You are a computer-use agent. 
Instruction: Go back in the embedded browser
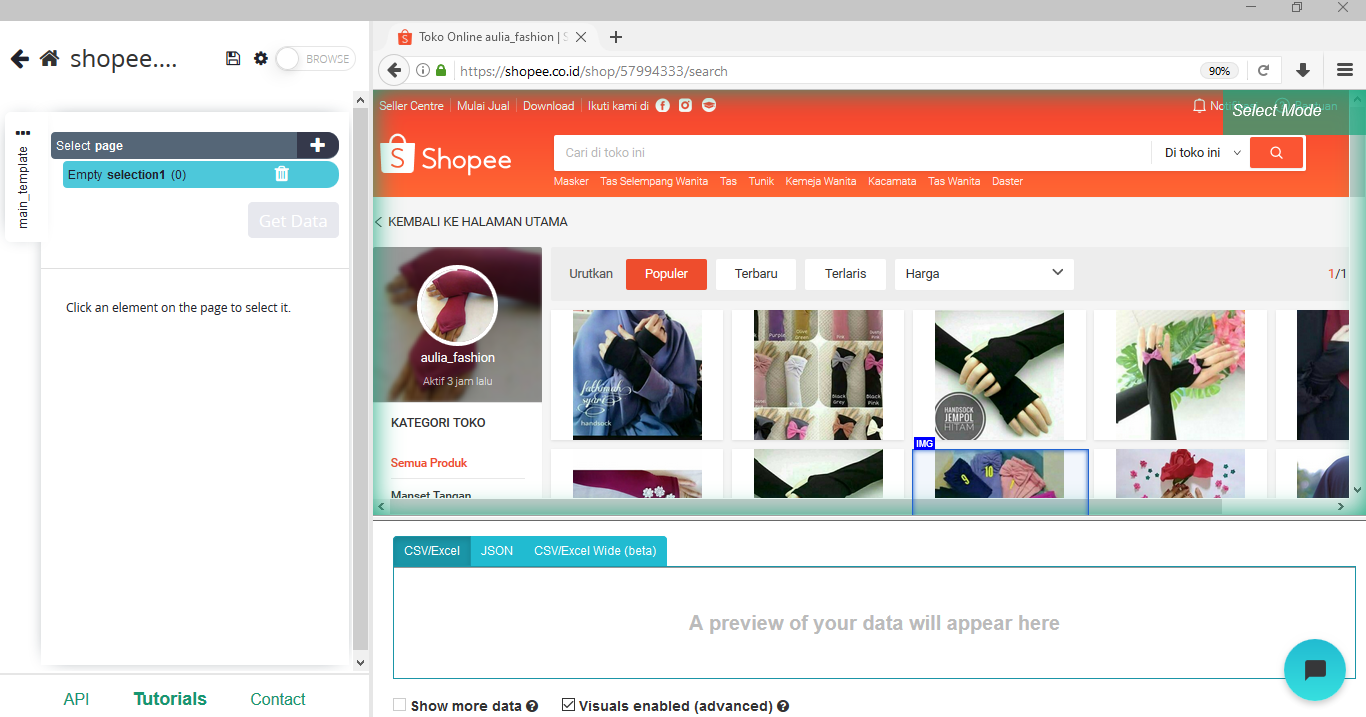[x=394, y=70]
